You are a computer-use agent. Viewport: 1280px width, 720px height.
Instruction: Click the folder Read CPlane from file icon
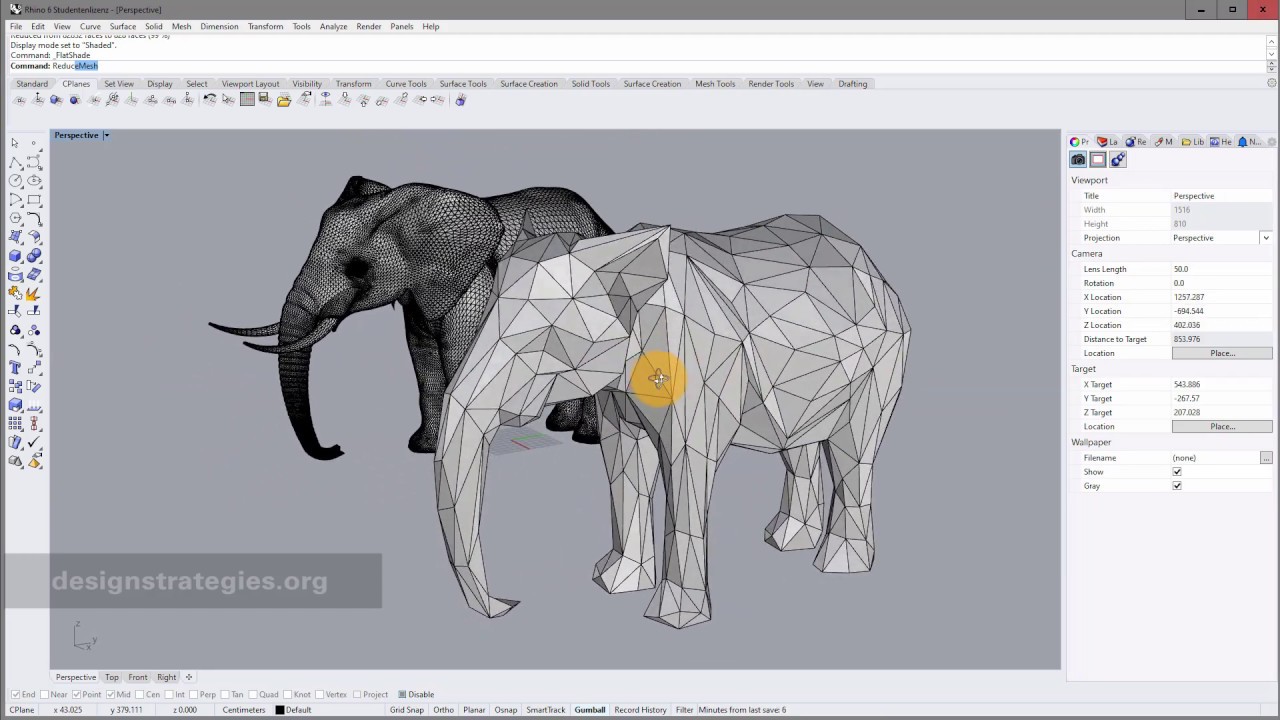pyautogui.click(x=284, y=99)
